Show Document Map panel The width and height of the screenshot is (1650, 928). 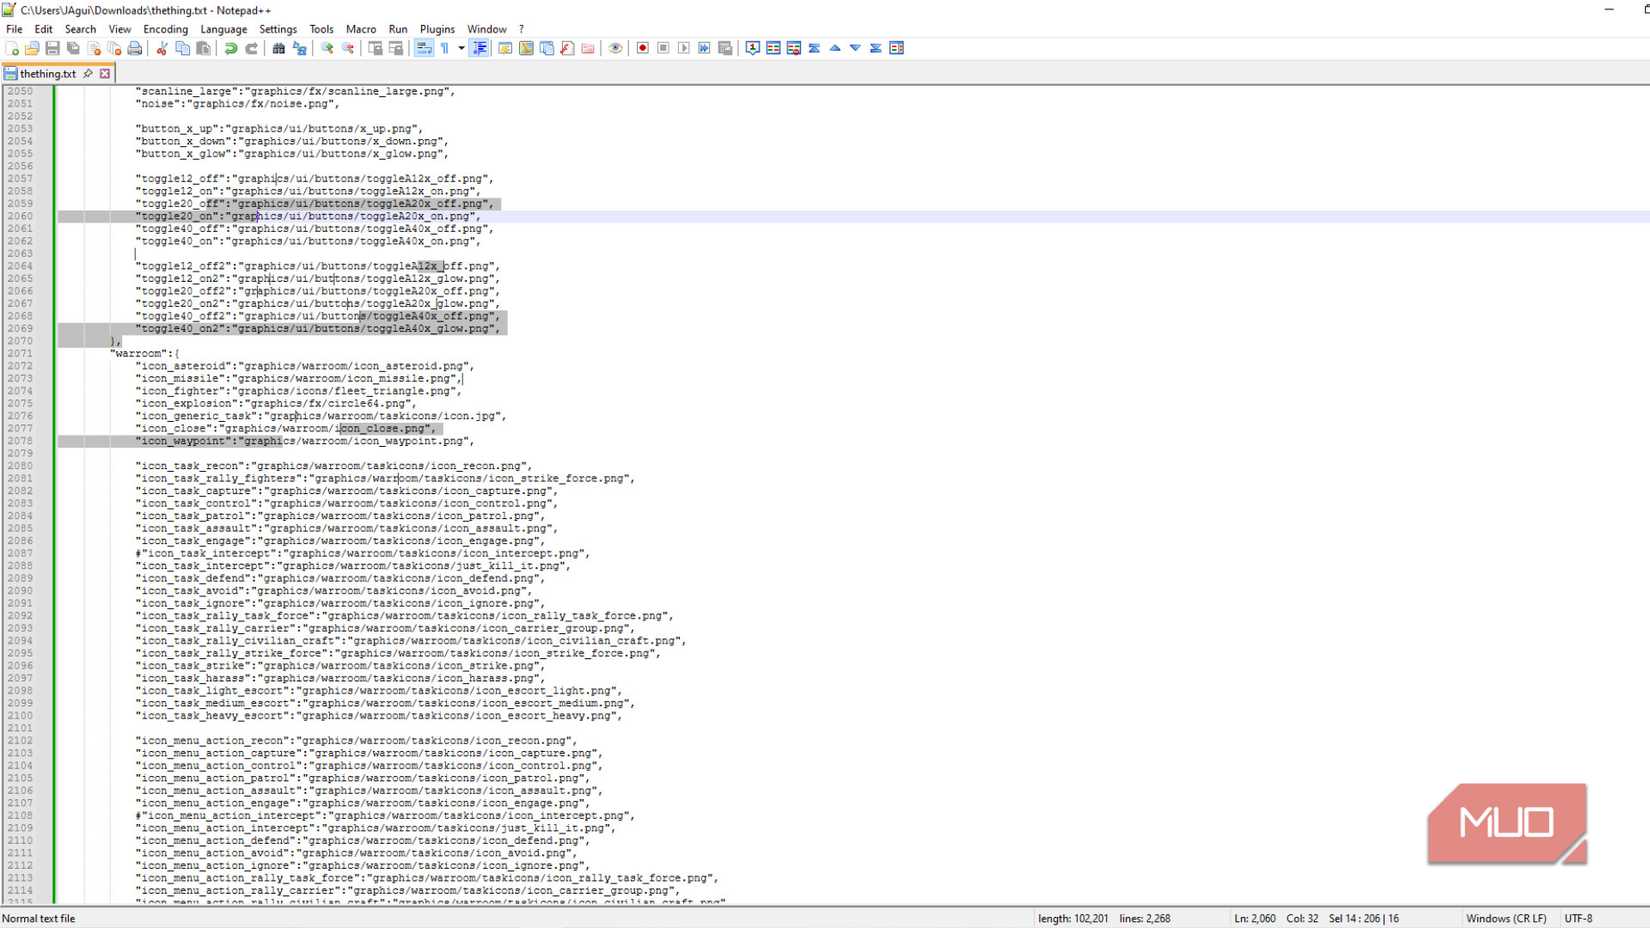point(526,48)
